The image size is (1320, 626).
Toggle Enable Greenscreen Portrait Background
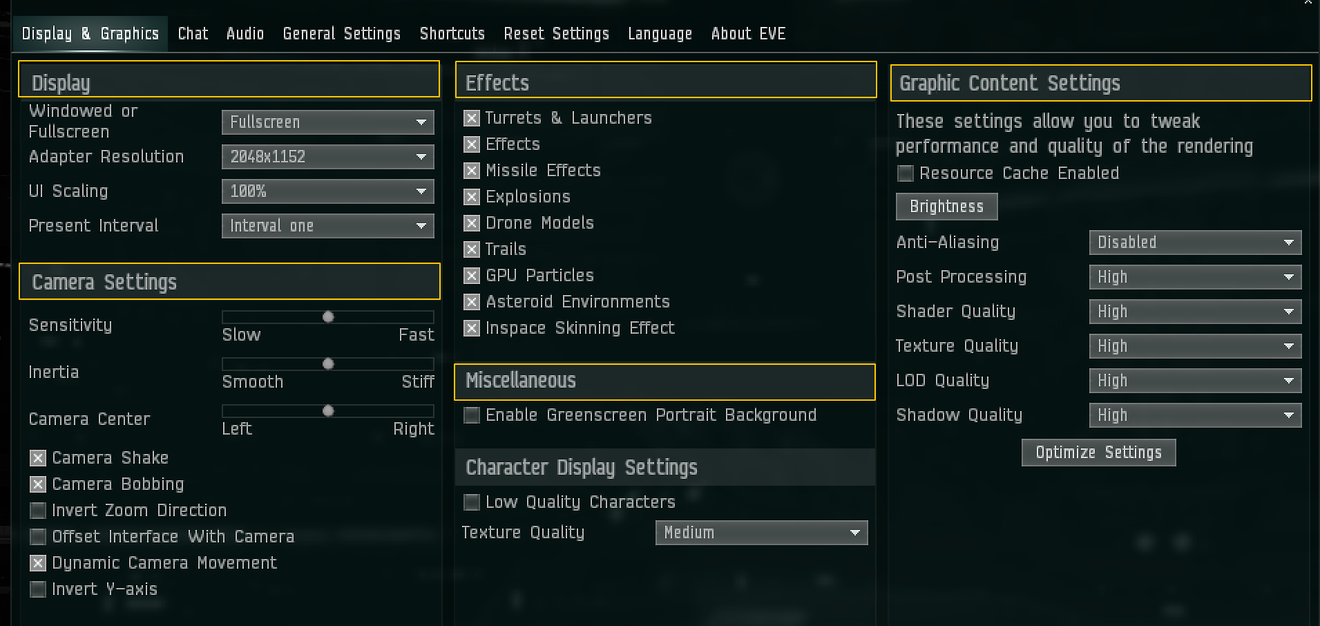pyautogui.click(x=471, y=415)
